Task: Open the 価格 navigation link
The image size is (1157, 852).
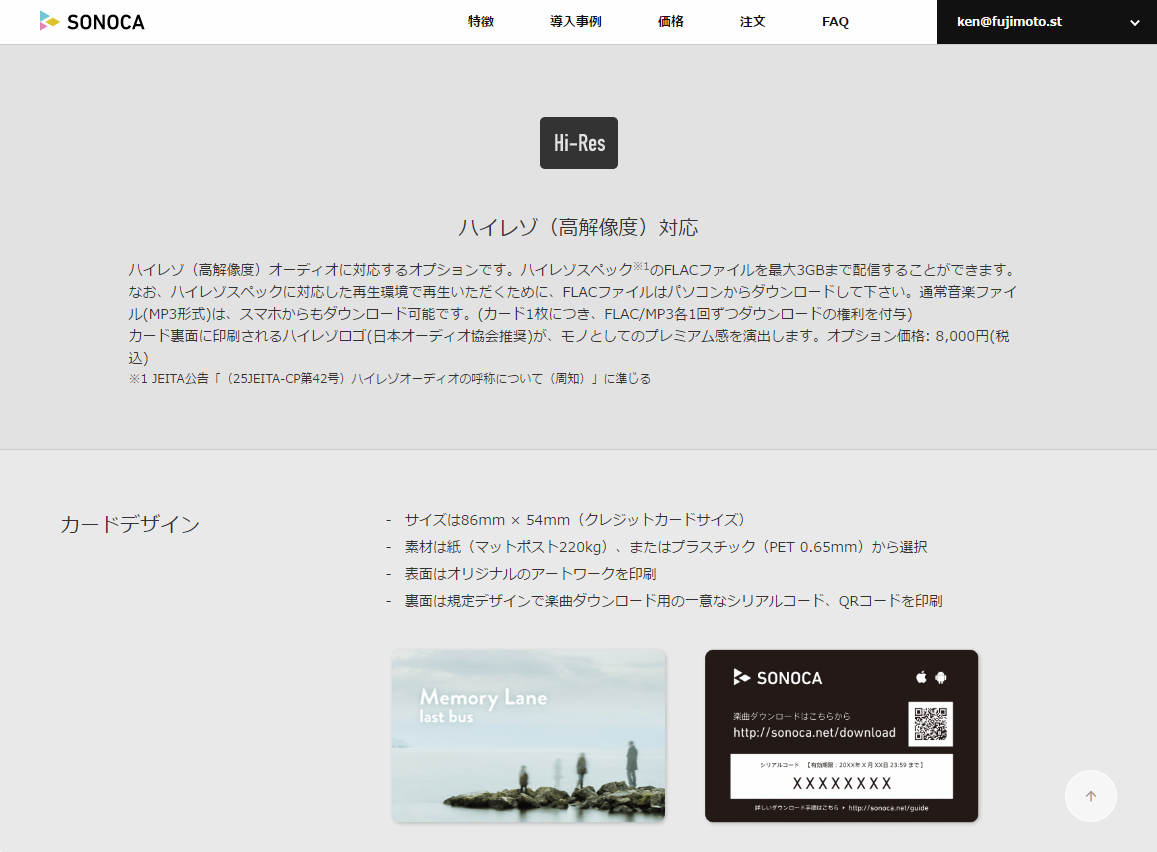Action: 671,21
